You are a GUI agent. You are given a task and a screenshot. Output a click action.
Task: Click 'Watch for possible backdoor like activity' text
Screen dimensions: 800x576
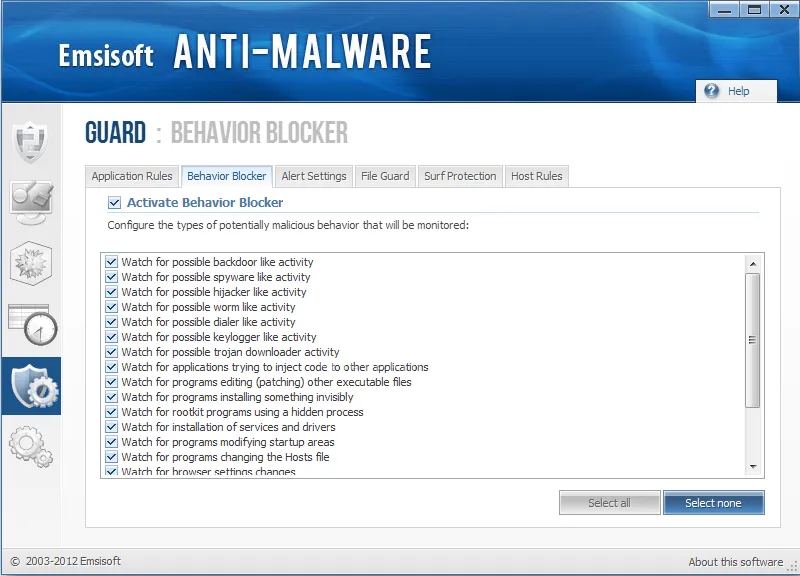217,262
